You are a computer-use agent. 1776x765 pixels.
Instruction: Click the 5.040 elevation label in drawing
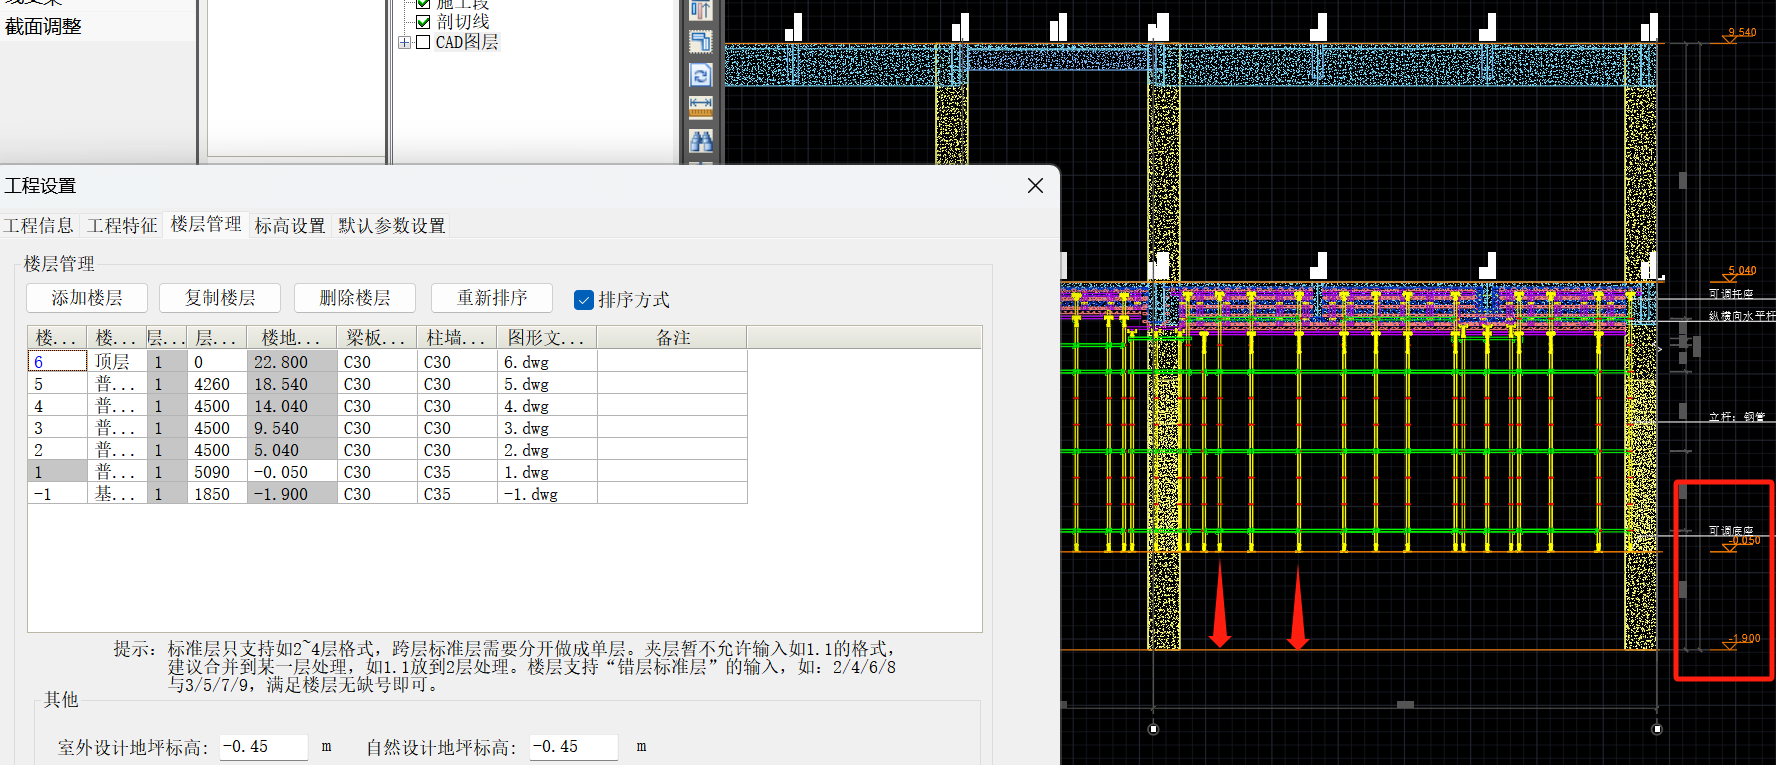click(1742, 270)
